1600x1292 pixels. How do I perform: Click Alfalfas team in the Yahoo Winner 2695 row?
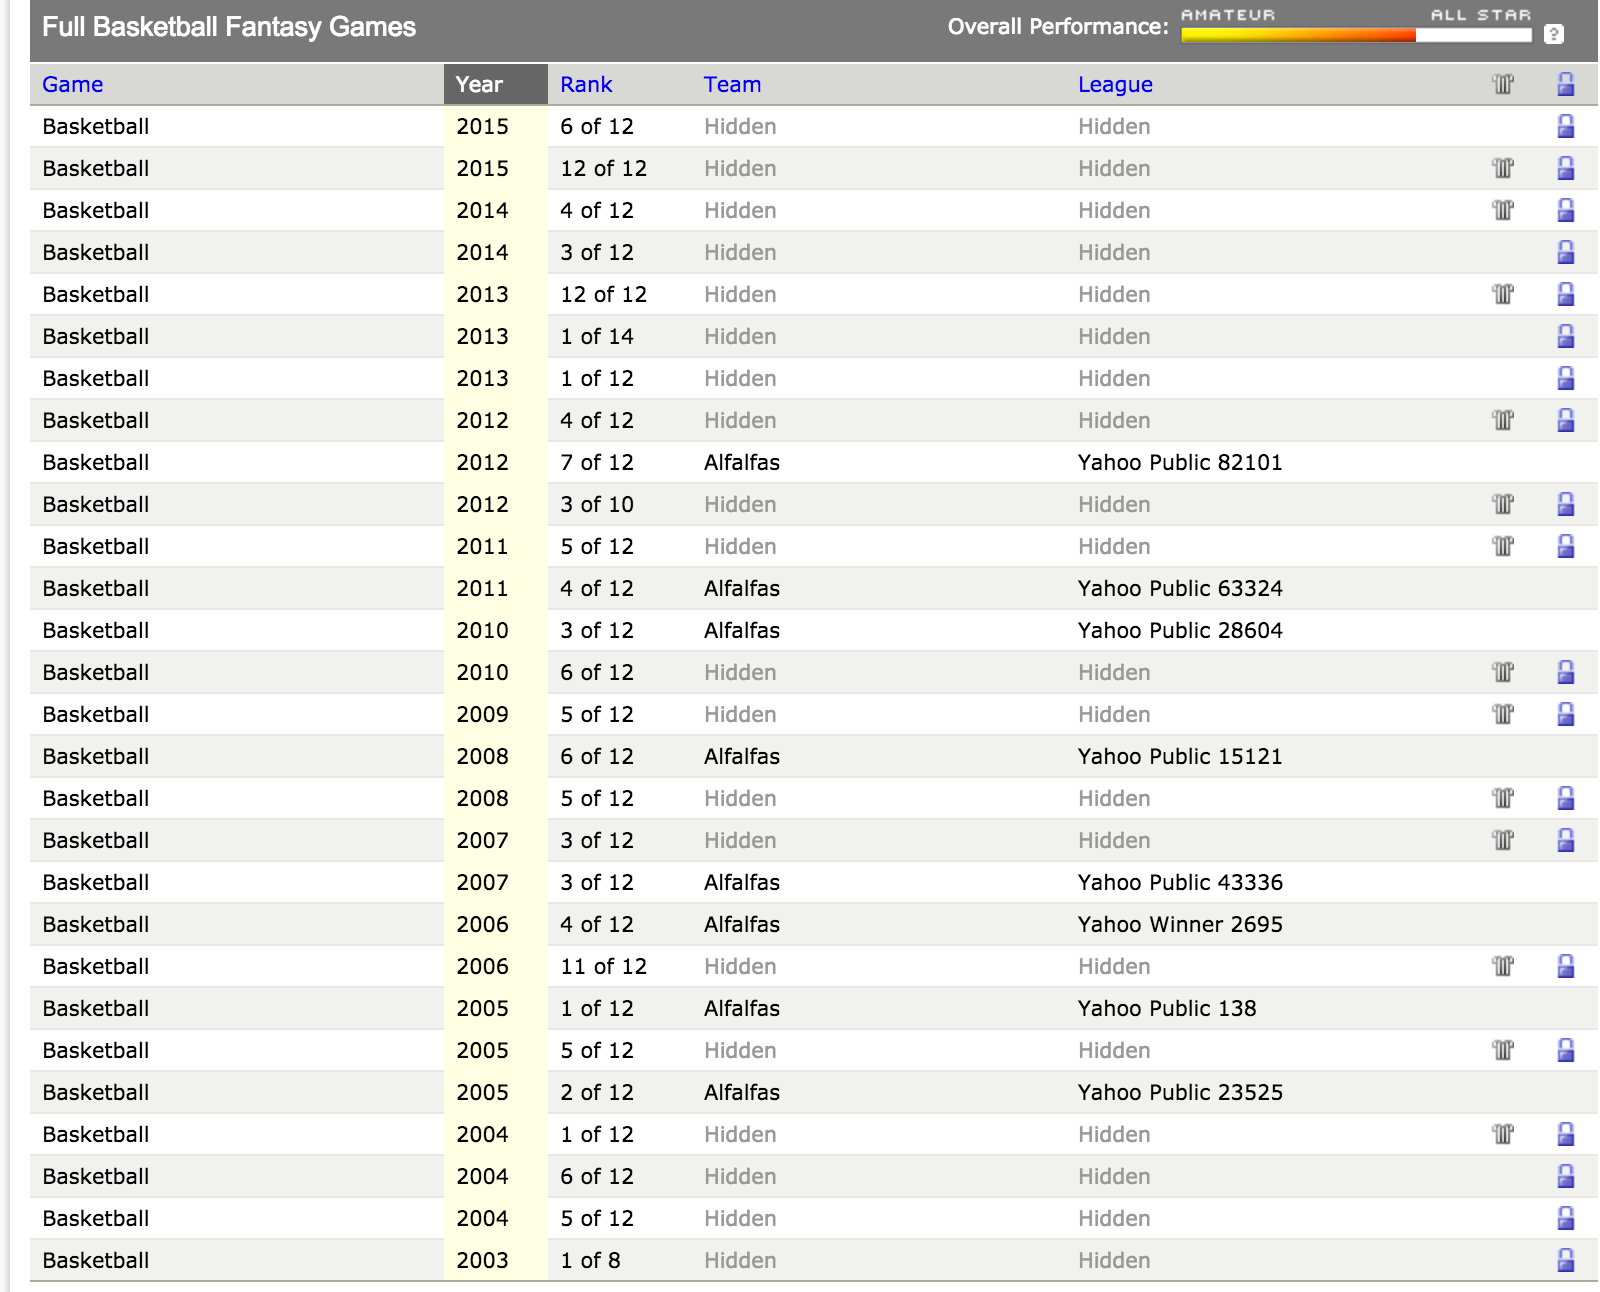tap(742, 924)
